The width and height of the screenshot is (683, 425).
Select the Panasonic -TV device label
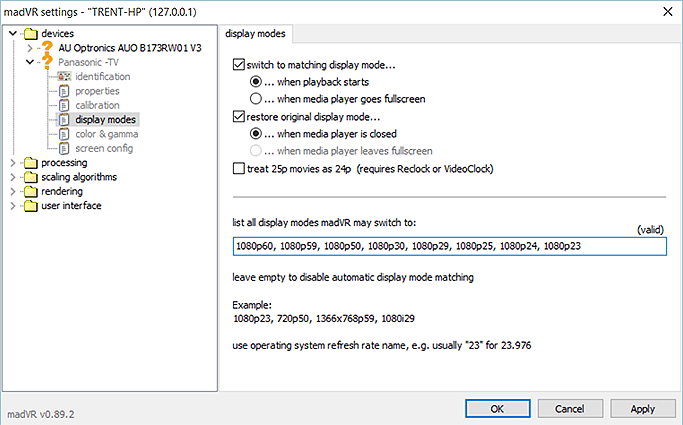88,62
